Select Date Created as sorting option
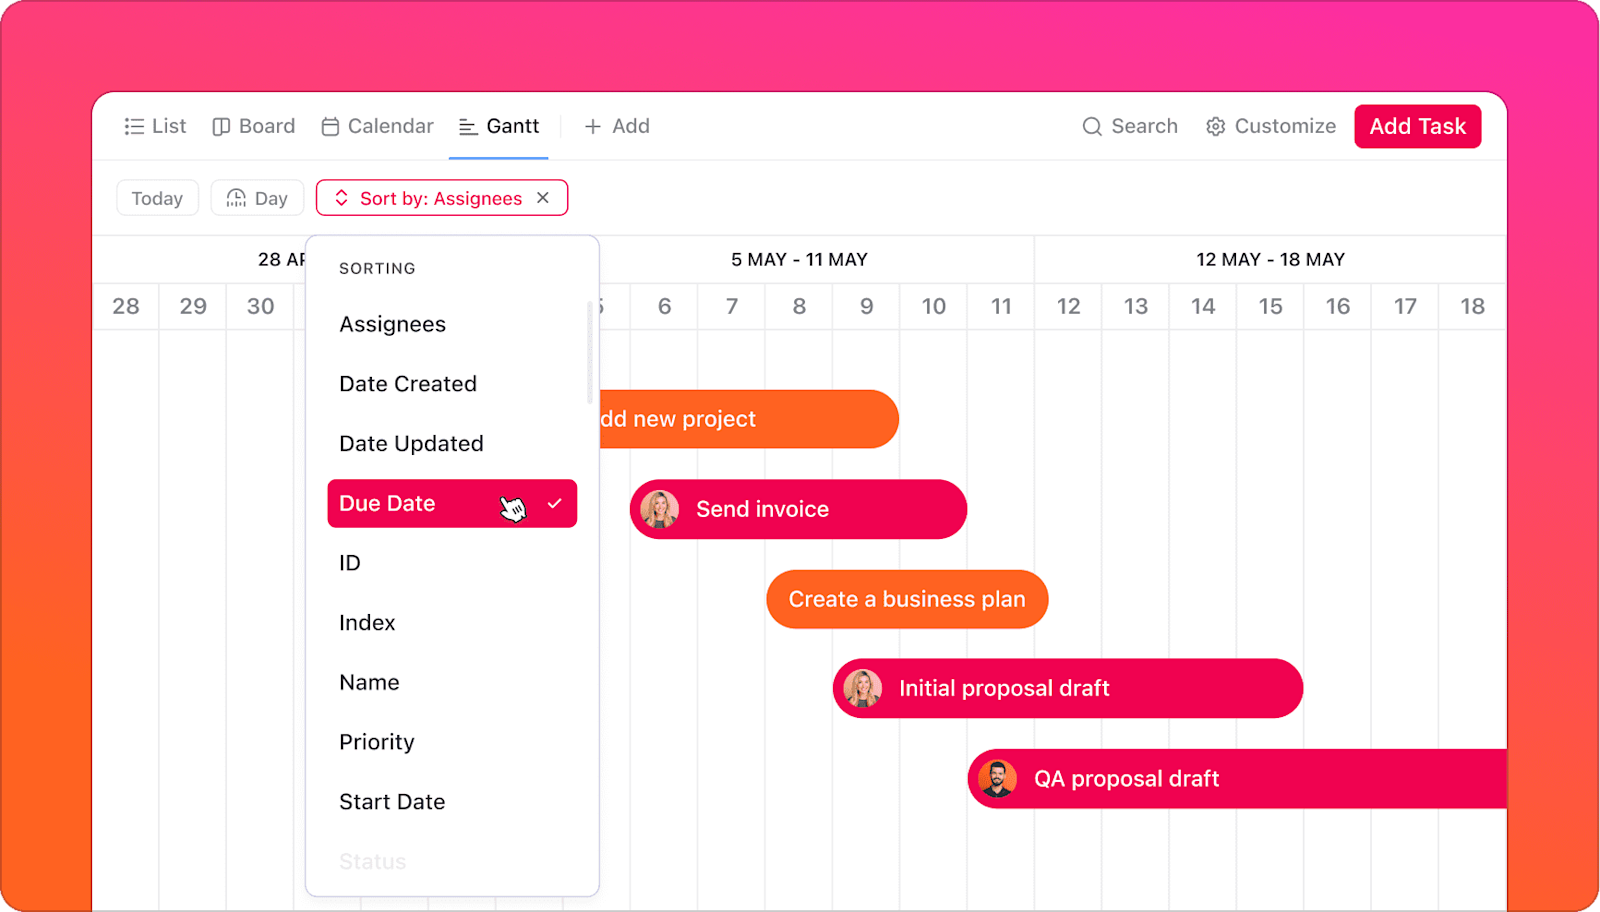 (407, 383)
